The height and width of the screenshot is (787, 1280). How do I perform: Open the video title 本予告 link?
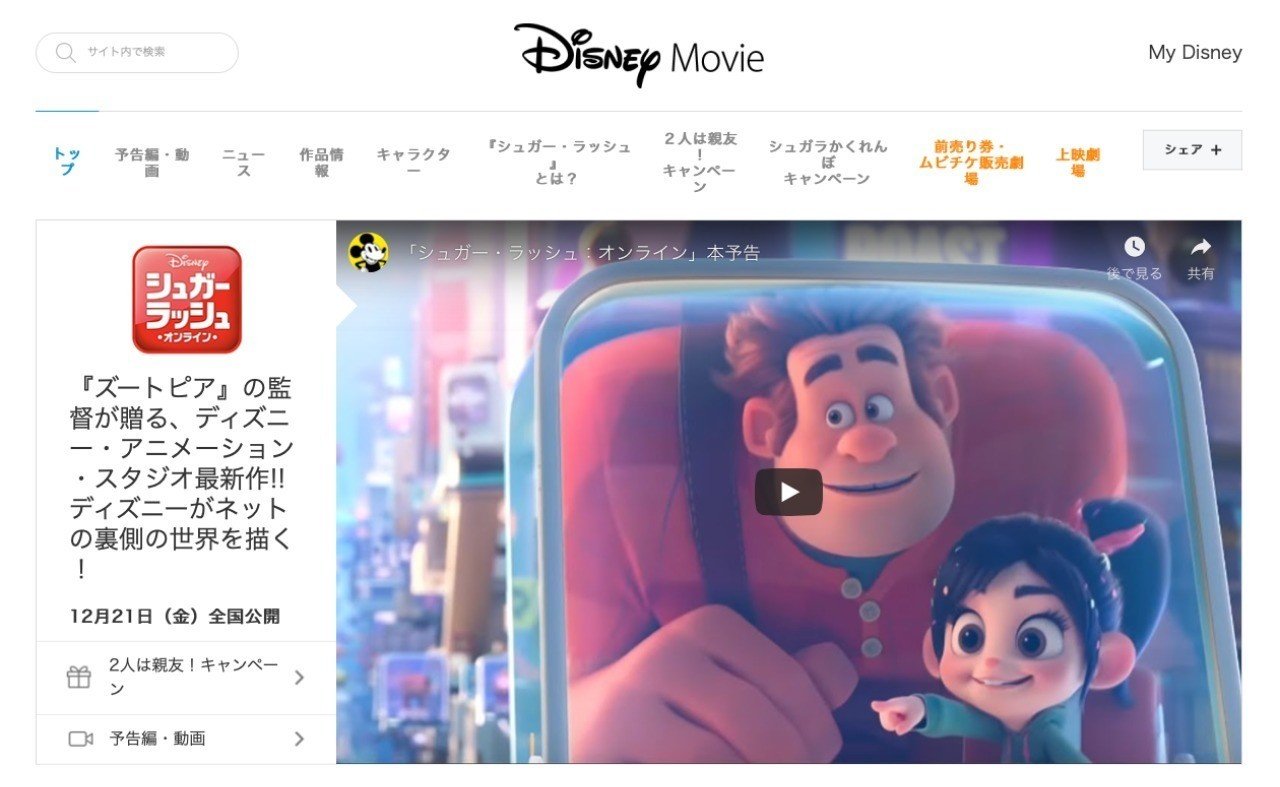tap(583, 253)
